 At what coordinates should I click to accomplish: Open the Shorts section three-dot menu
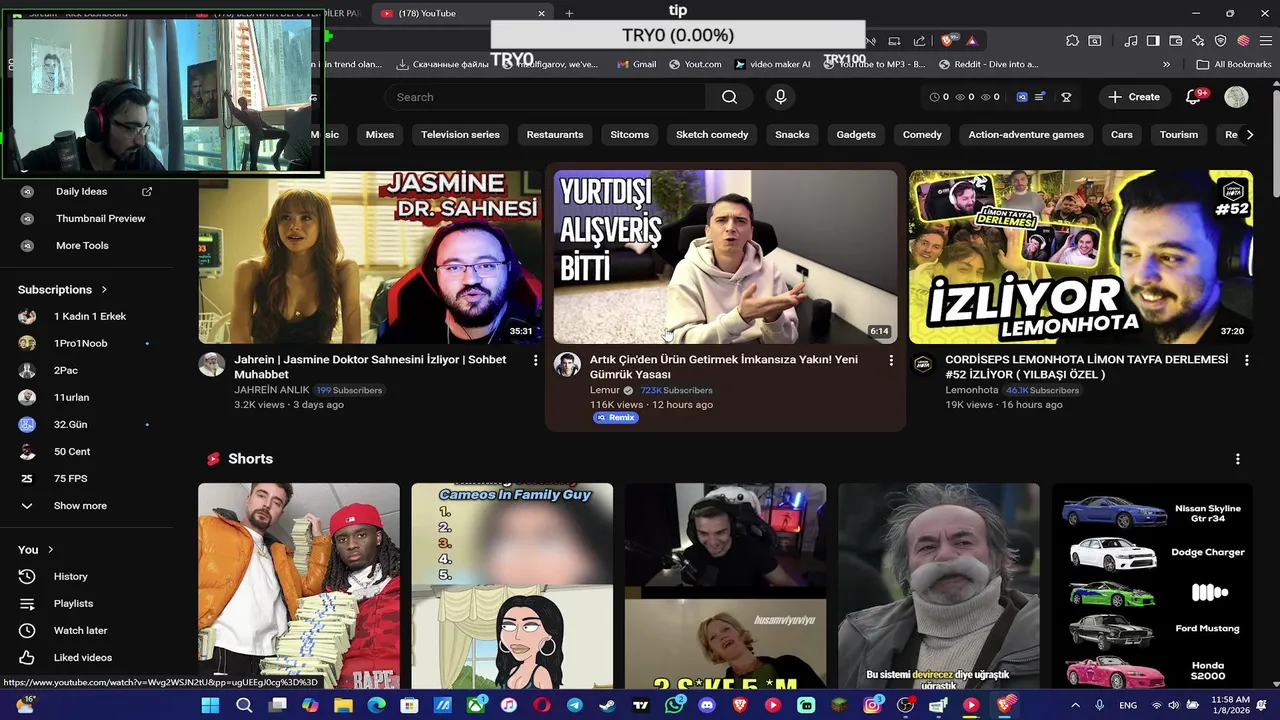point(1238,459)
